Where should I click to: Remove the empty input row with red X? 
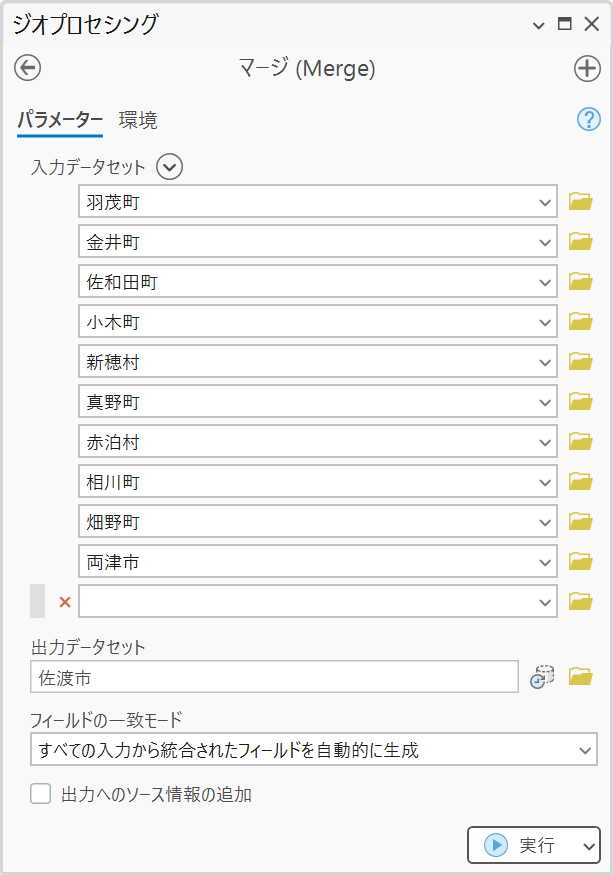pyautogui.click(x=65, y=602)
